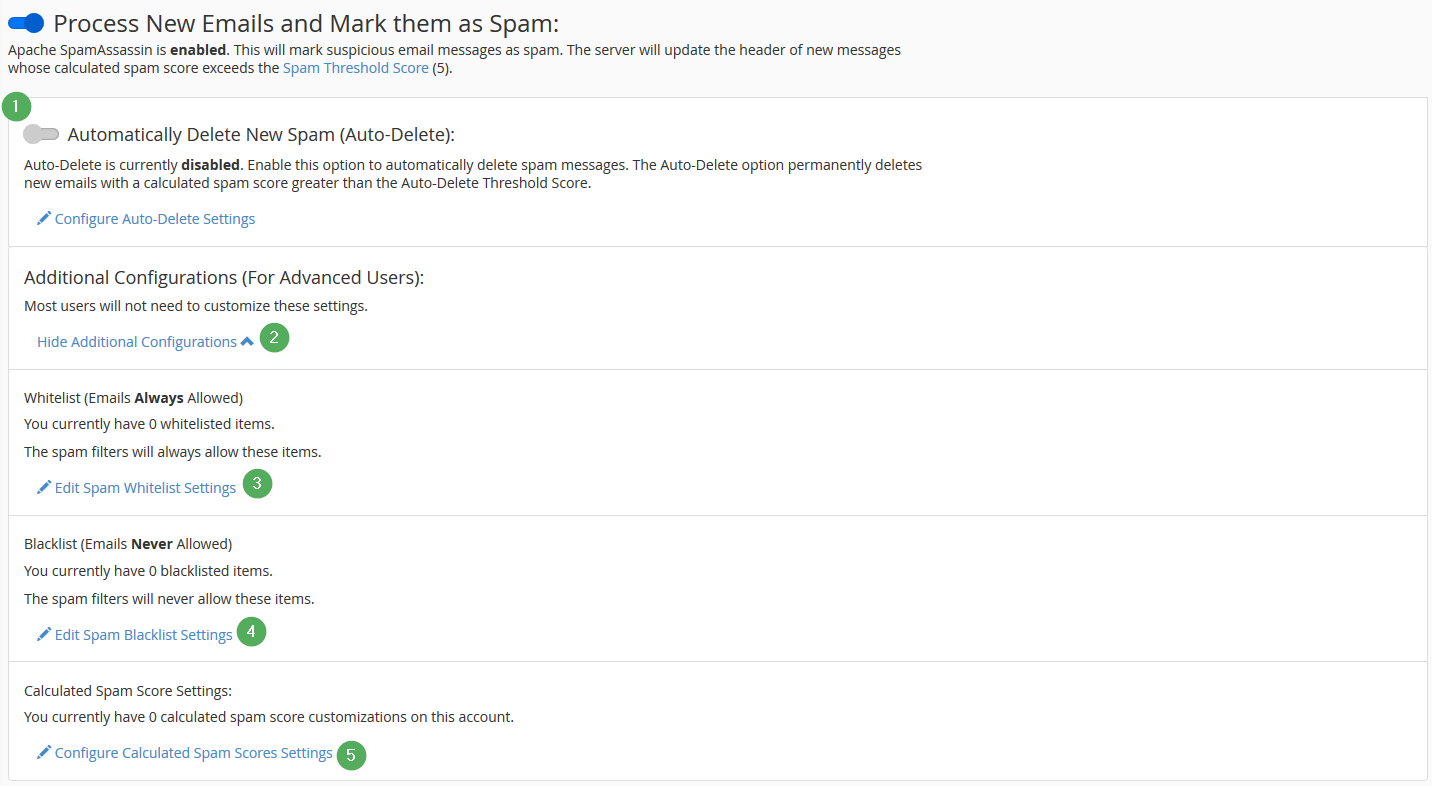The height and width of the screenshot is (786, 1432).
Task: Open Configure Auto-Delete Settings link
Action: tap(155, 219)
